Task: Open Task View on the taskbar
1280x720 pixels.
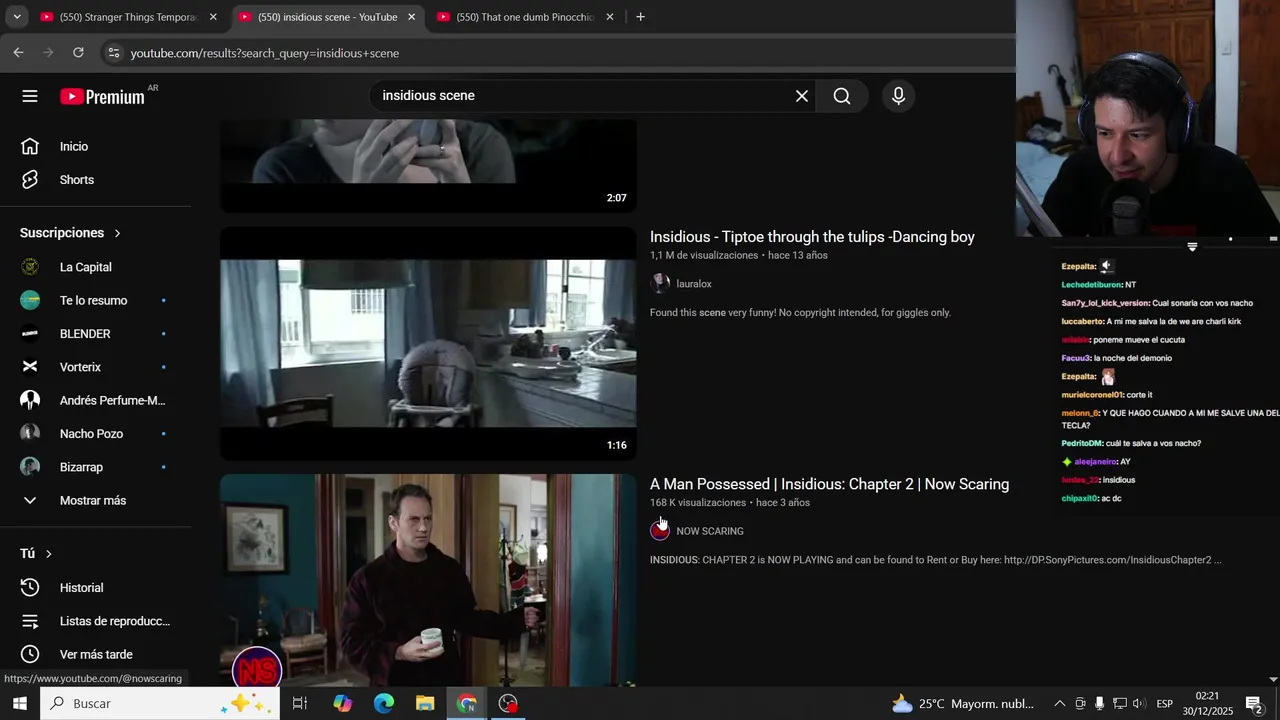Action: click(x=299, y=704)
